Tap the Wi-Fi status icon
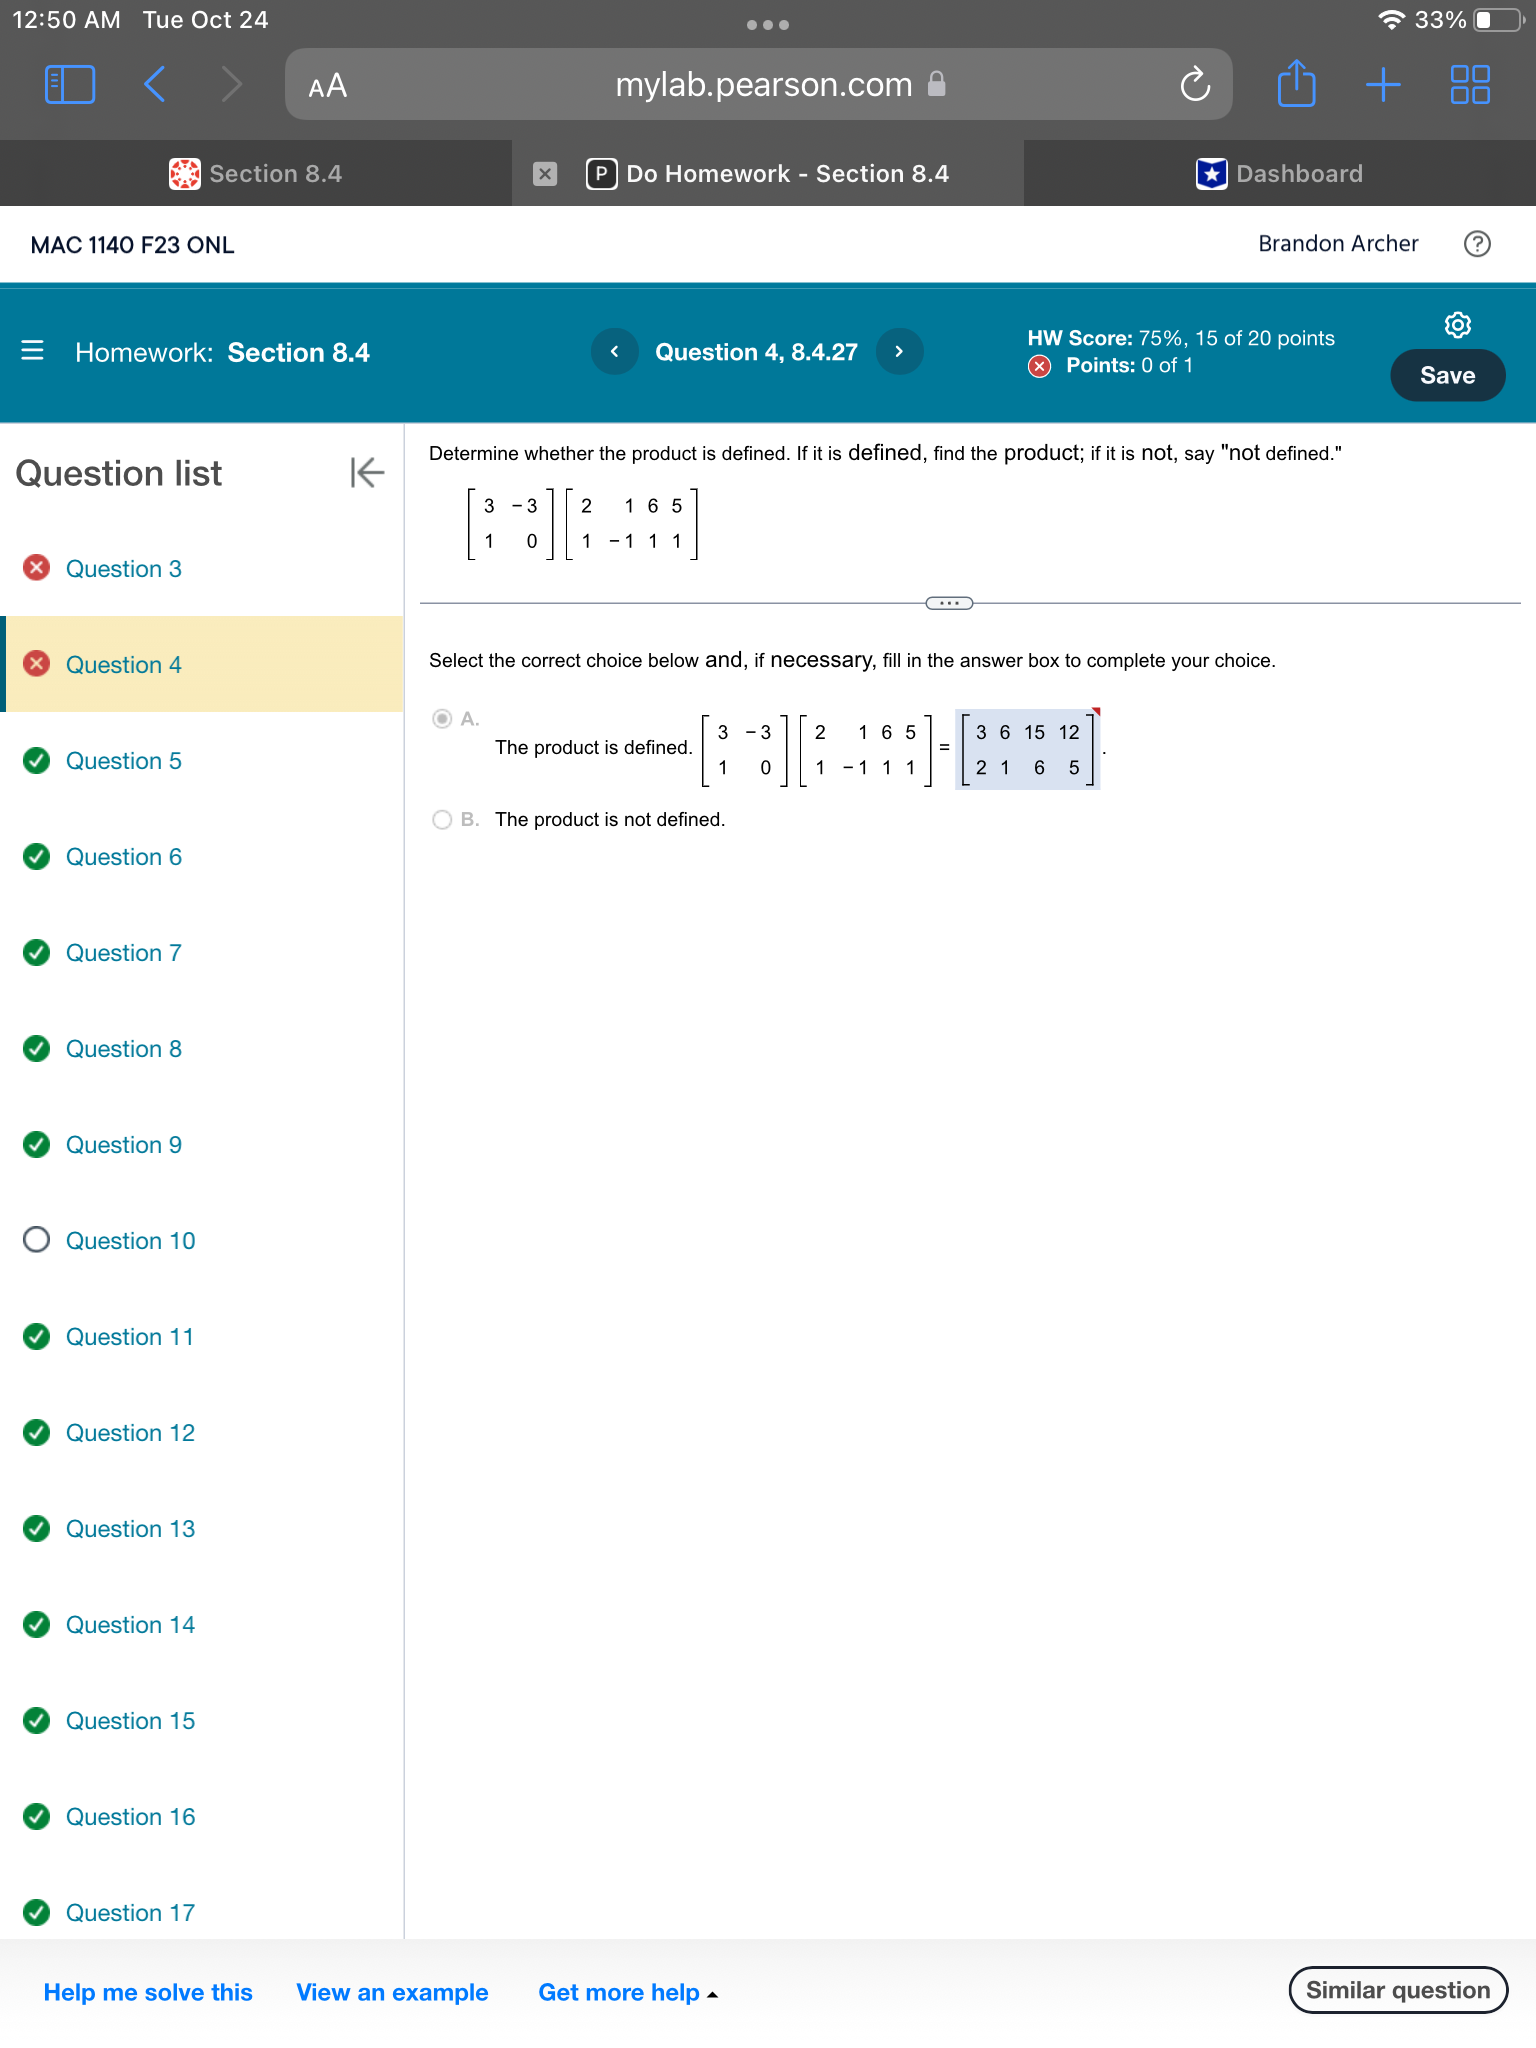Image resolution: width=1536 pixels, height=2048 pixels. click(x=1391, y=20)
